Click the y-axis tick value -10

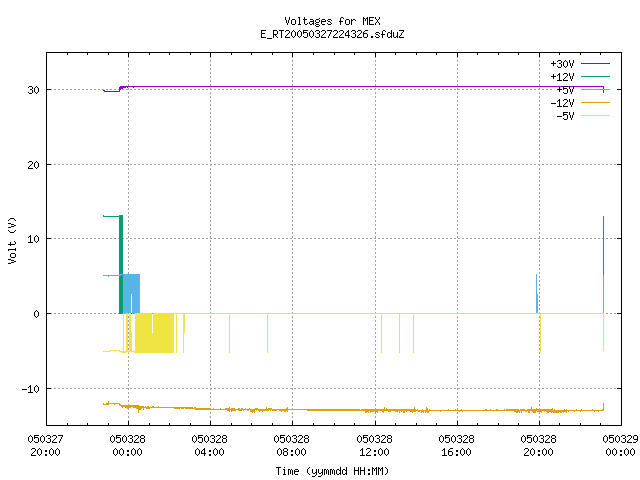pos(31,389)
